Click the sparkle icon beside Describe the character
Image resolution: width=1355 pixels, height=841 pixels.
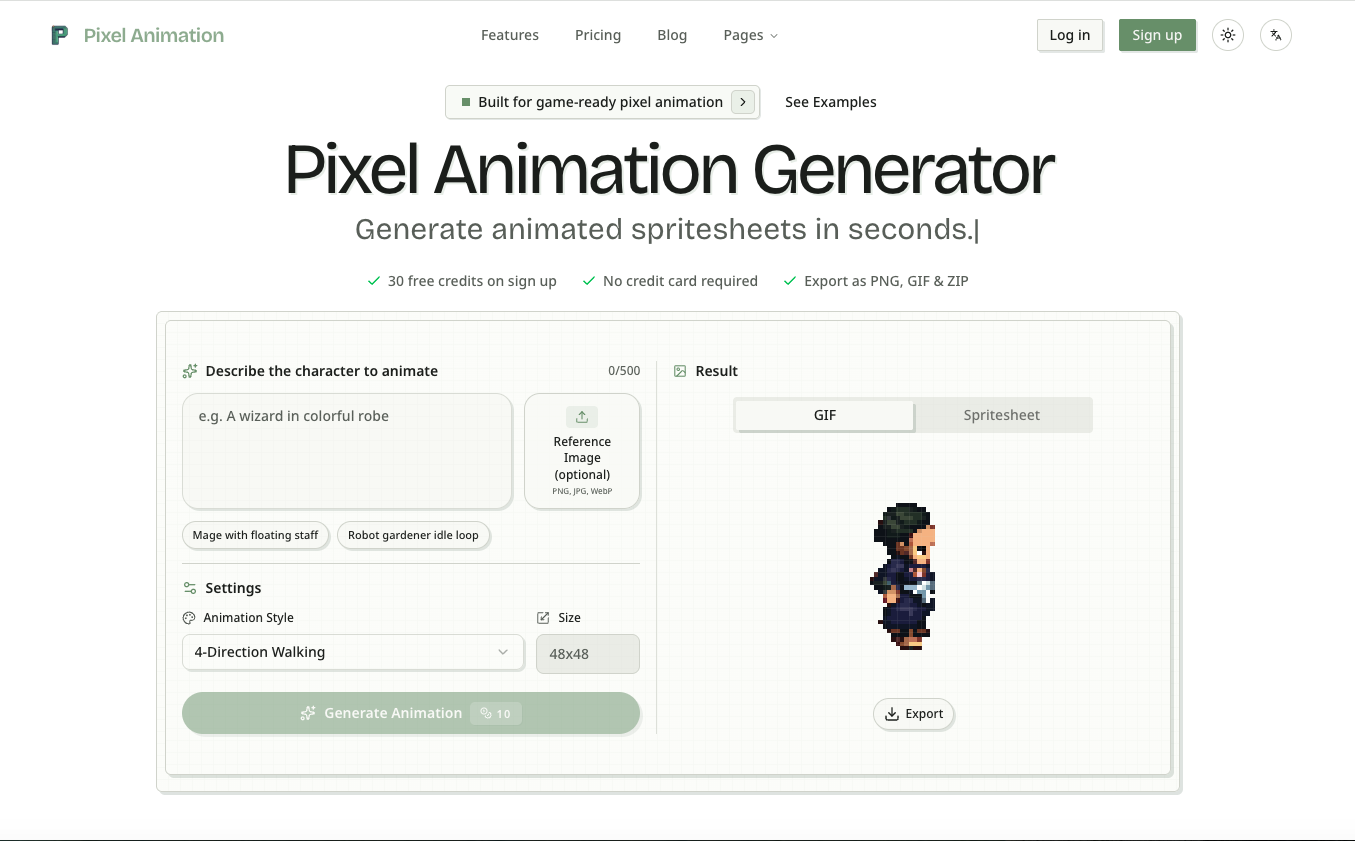(x=190, y=371)
